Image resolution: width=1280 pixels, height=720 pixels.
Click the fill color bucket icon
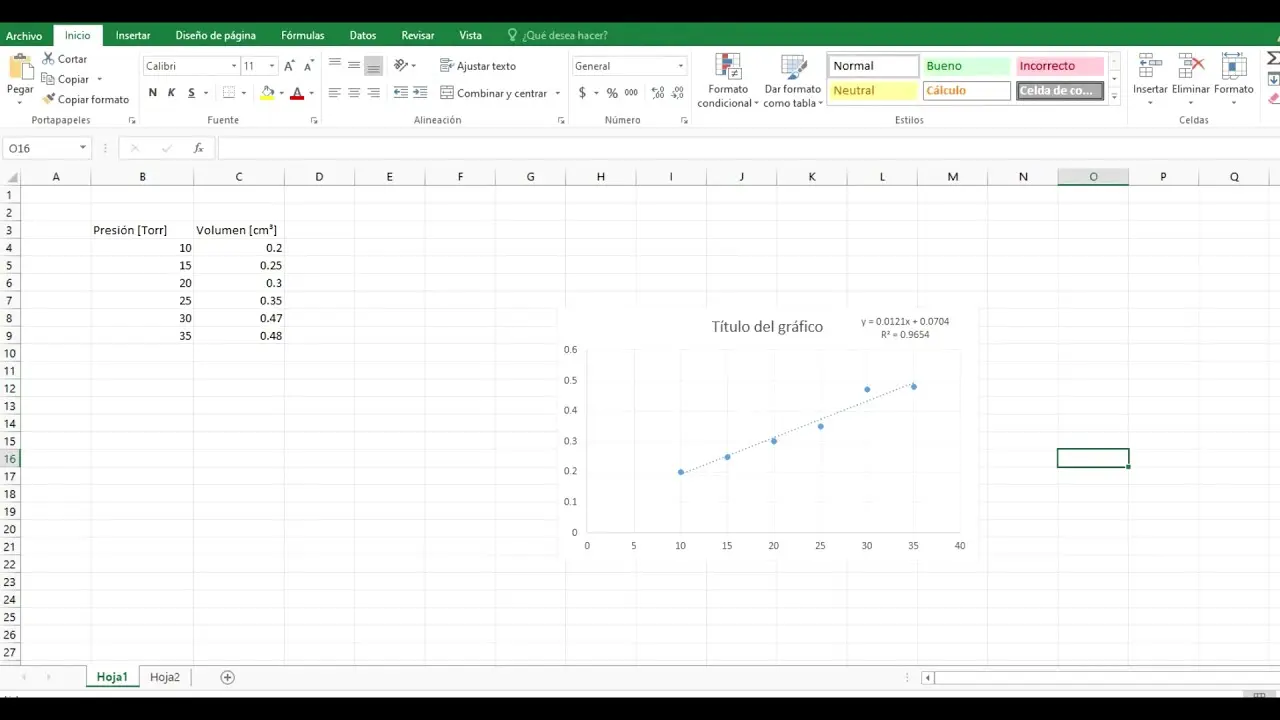click(x=268, y=92)
